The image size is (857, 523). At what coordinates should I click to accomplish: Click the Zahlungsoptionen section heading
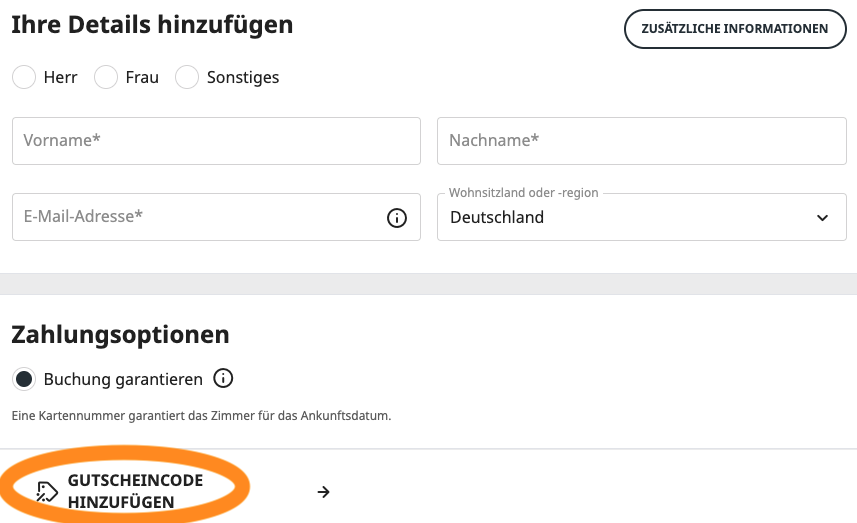point(120,334)
